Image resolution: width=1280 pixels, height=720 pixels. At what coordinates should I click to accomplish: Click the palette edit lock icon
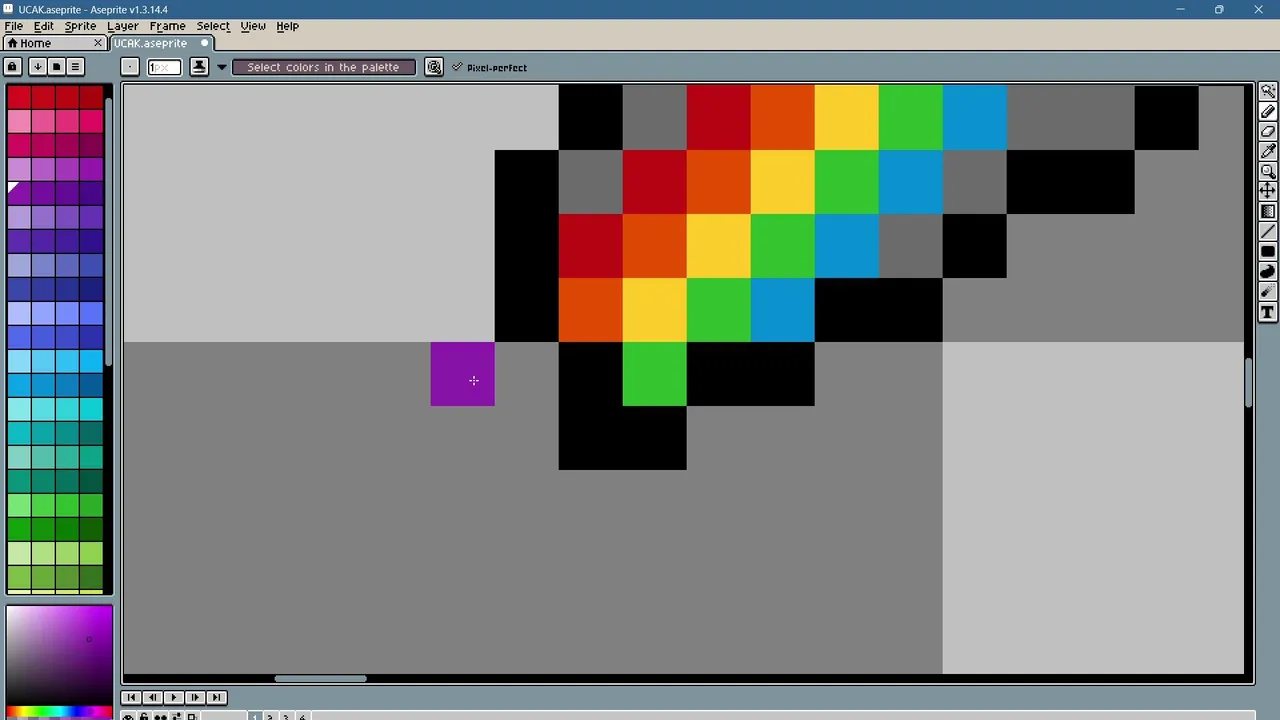(12, 67)
